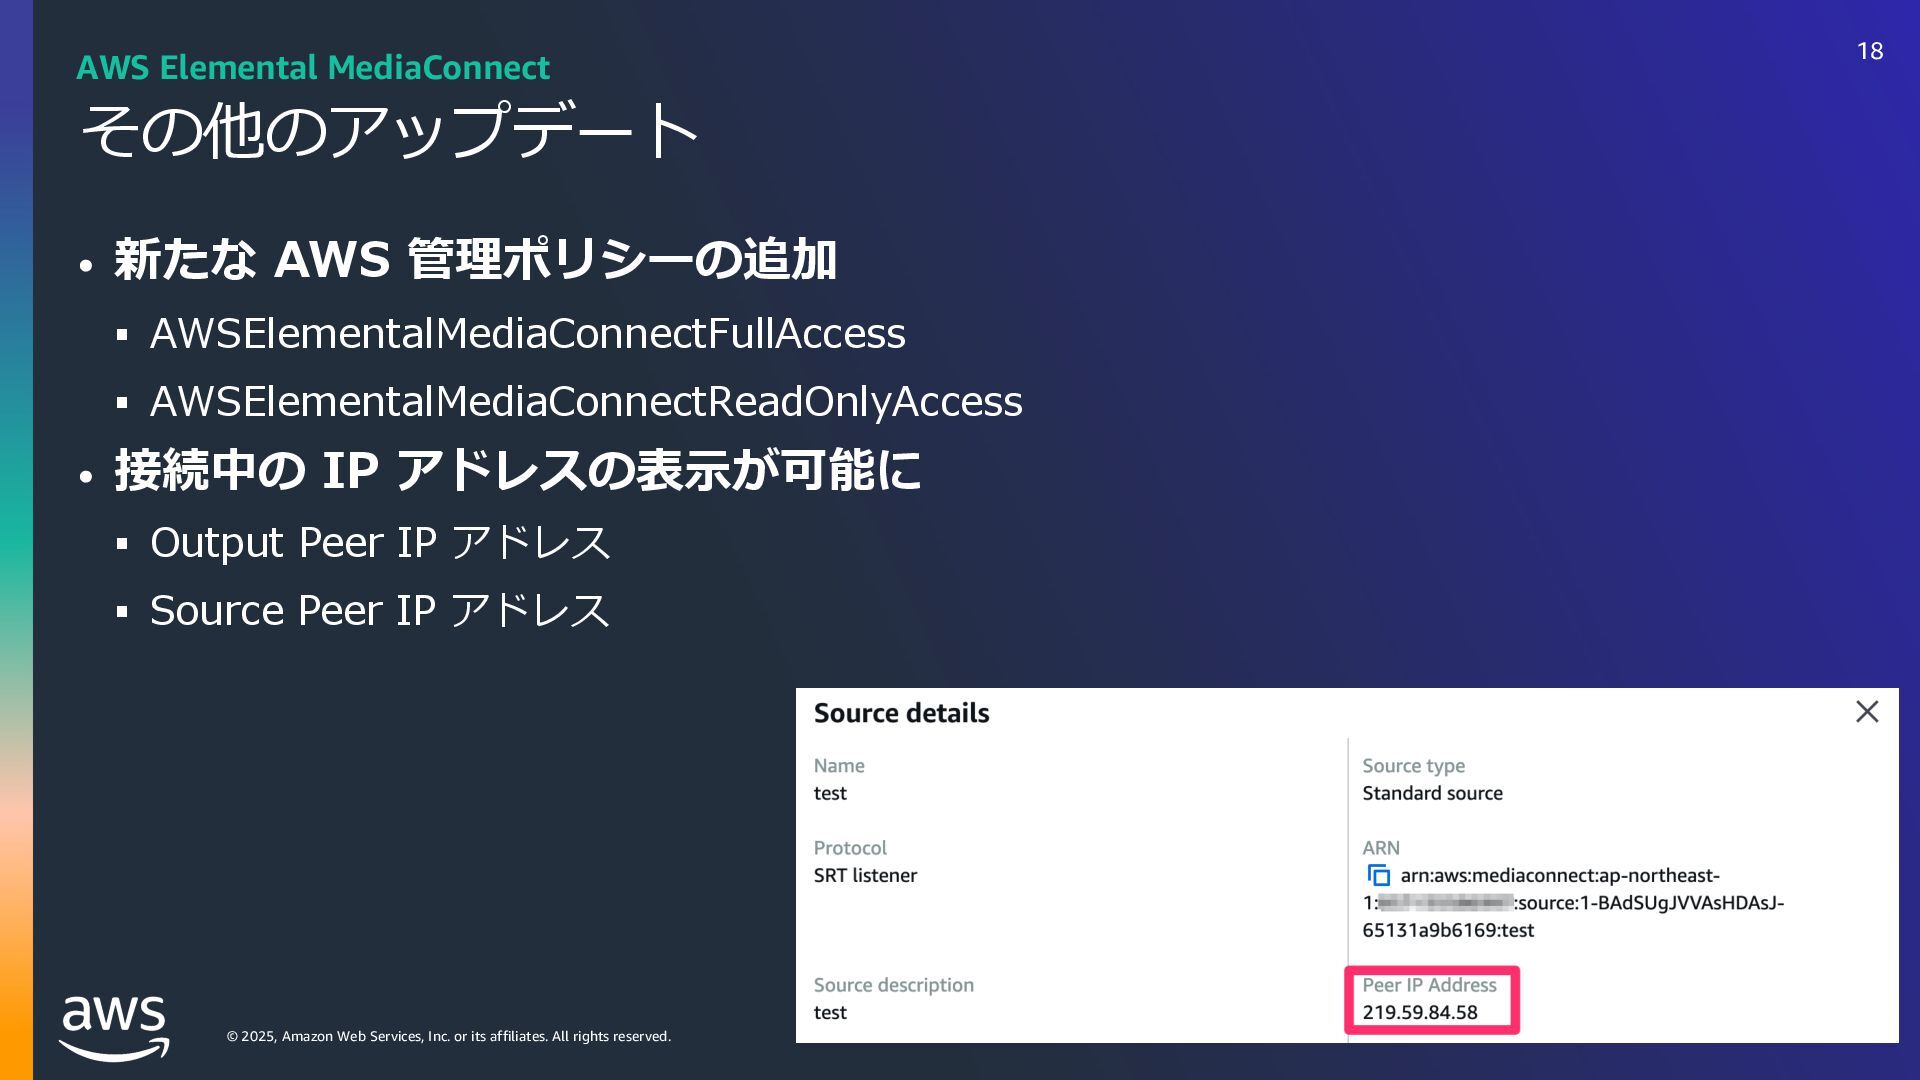This screenshot has height=1080, width=1920.
Task: Copy the ARN with copy icon
Action: click(1379, 876)
